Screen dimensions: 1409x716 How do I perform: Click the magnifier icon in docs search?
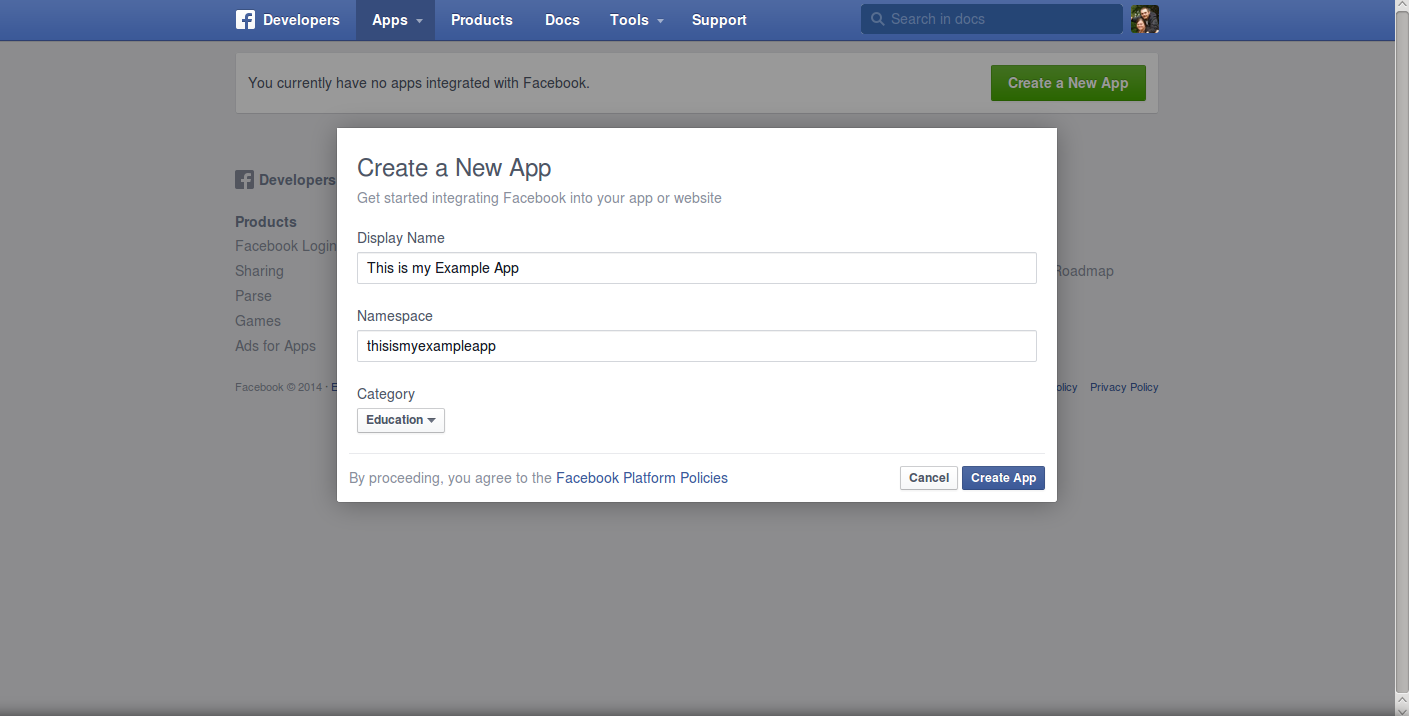[x=877, y=19]
